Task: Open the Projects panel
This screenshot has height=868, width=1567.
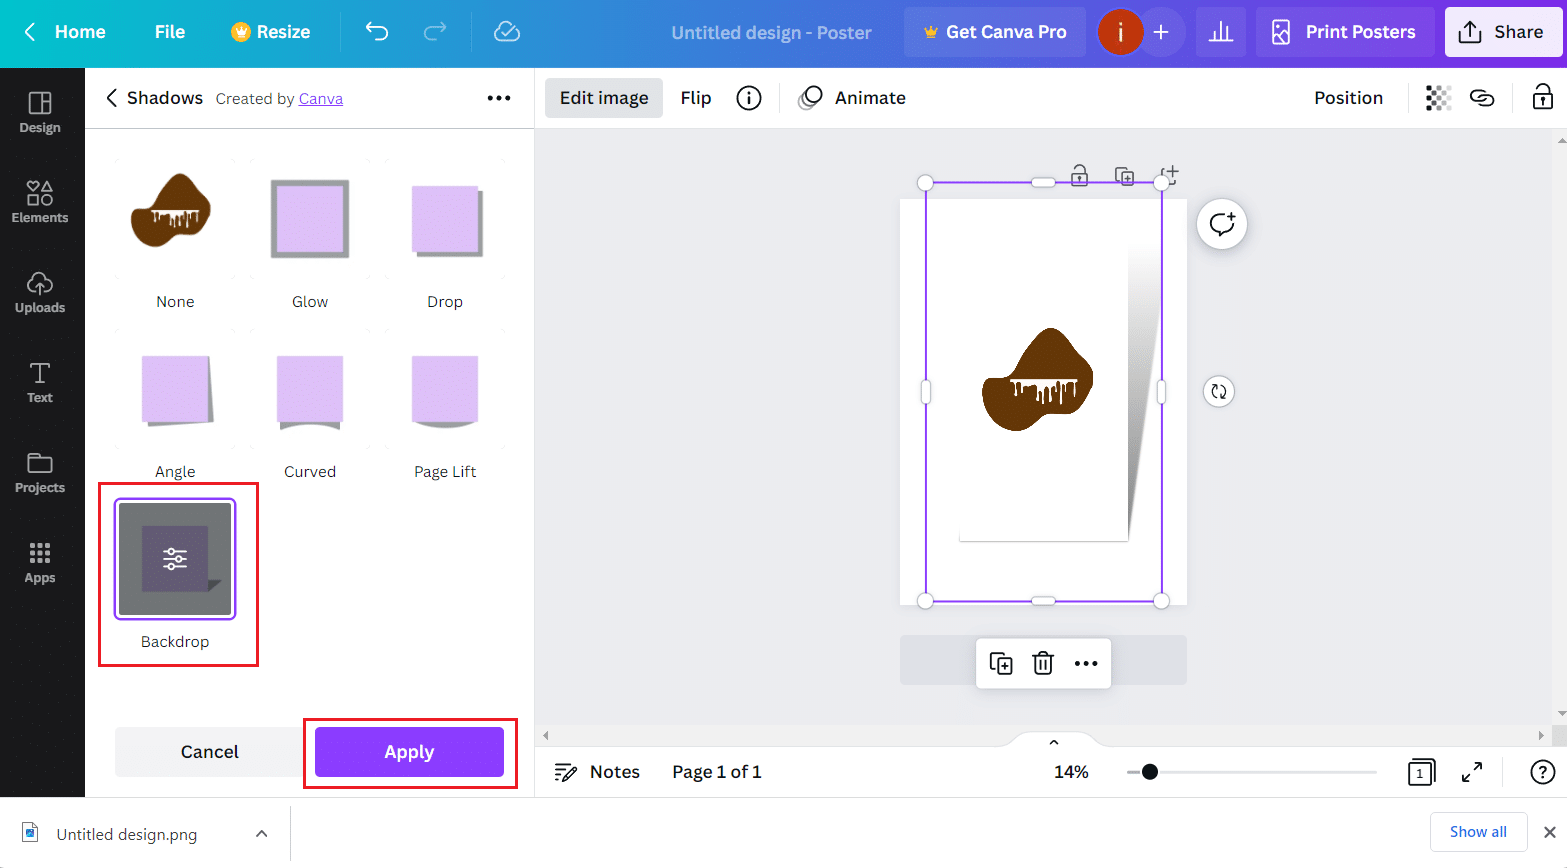Action: [x=40, y=473]
